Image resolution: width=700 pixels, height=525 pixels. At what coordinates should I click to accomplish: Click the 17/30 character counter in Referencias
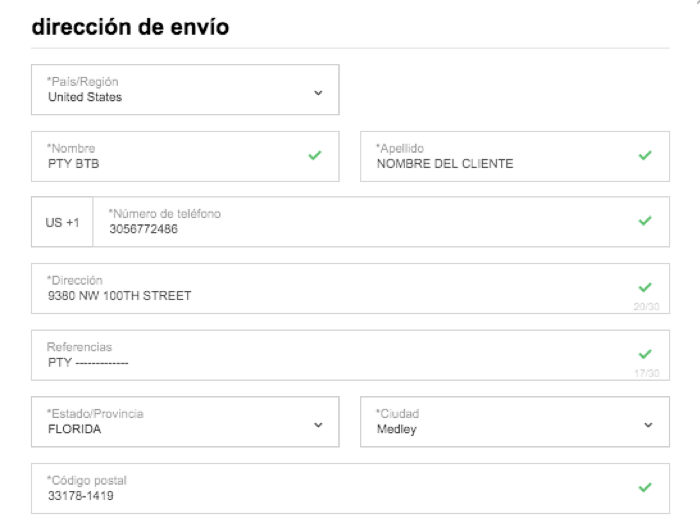point(646,373)
